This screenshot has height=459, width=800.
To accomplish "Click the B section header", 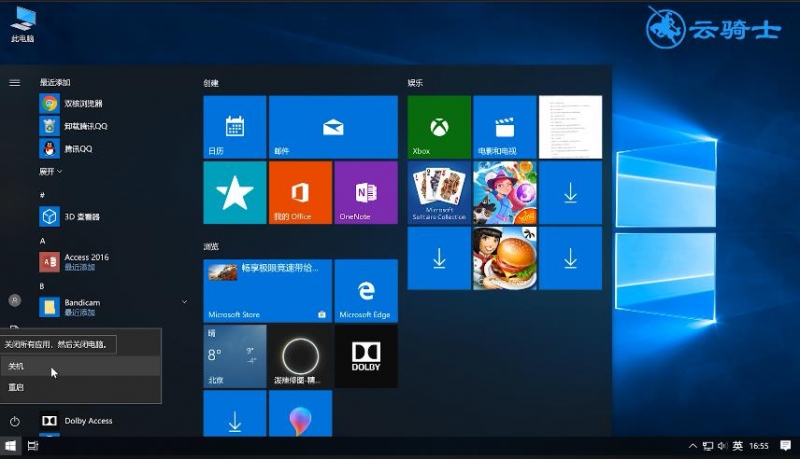I will coord(42,286).
